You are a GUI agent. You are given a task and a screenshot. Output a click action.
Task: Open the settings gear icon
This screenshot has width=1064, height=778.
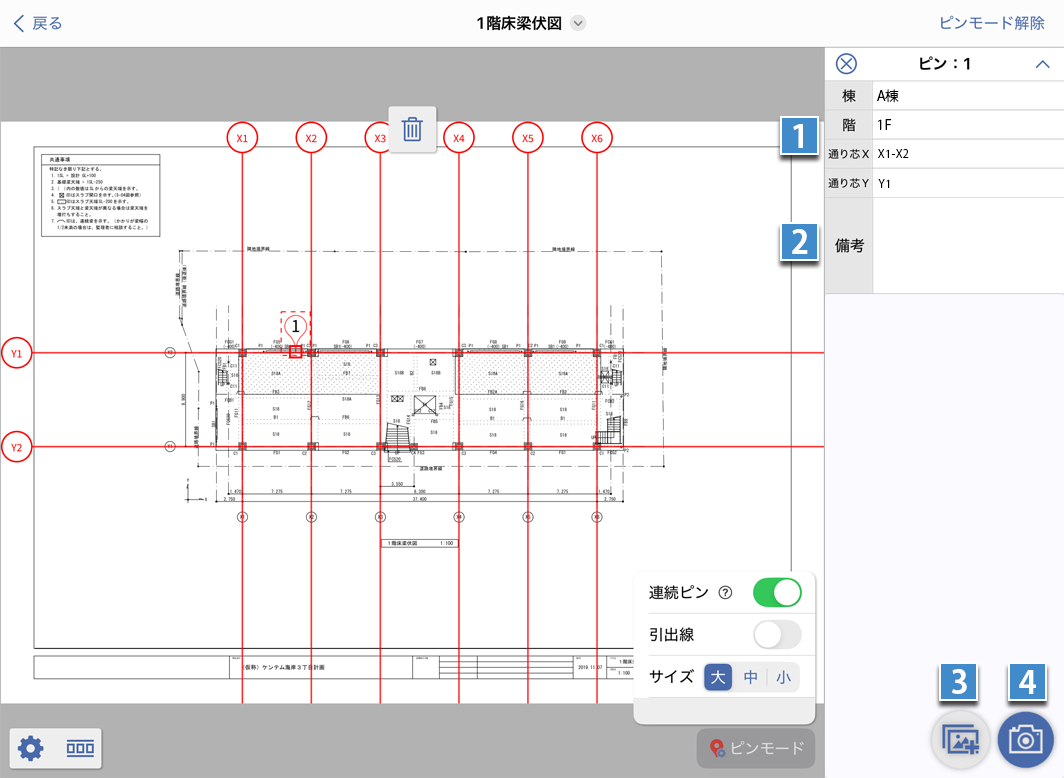tap(31, 748)
